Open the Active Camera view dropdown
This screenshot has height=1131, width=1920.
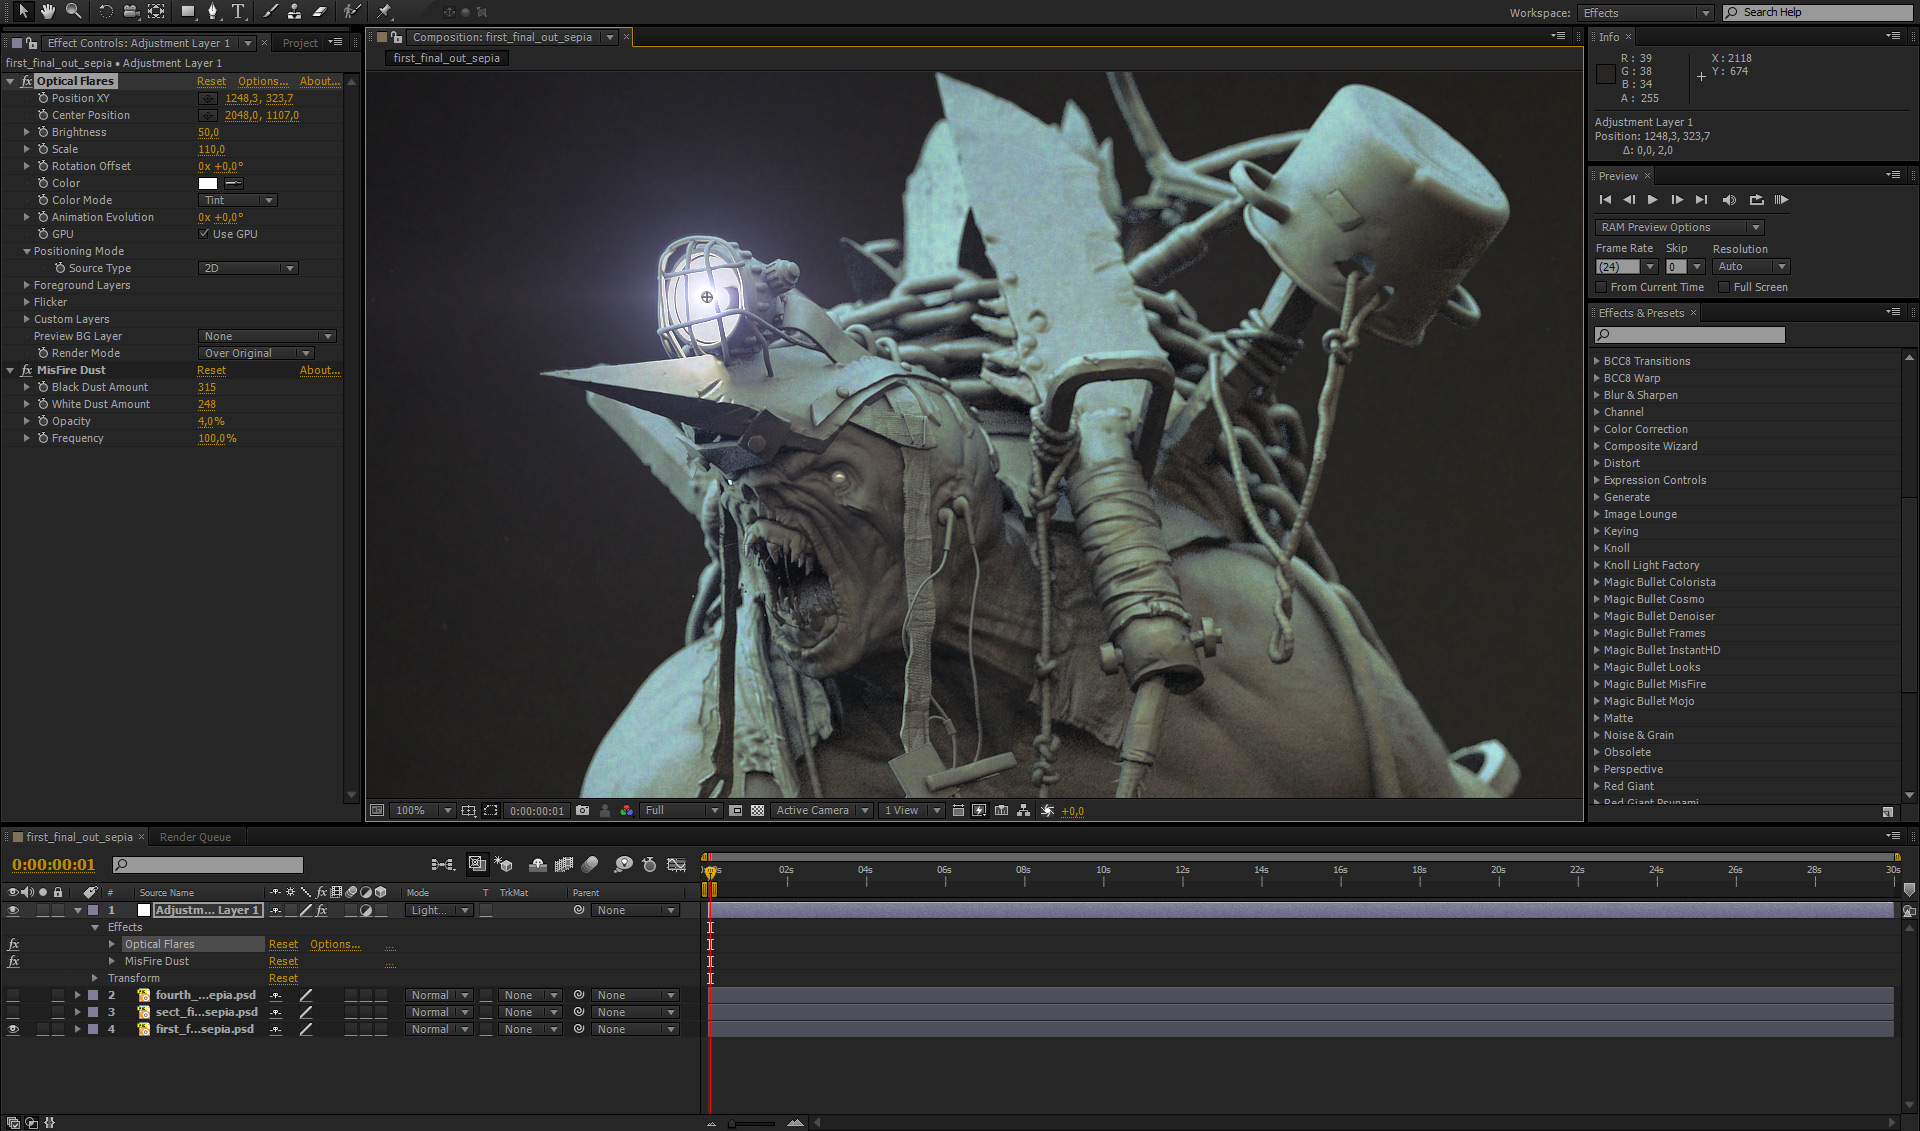(x=821, y=810)
